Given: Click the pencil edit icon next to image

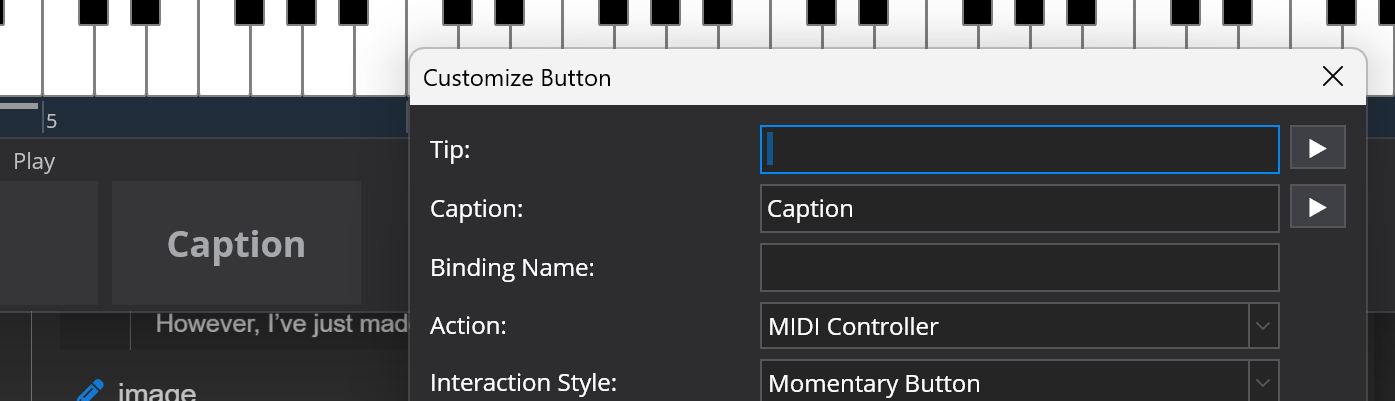Looking at the screenshot, I should [90, 390].
